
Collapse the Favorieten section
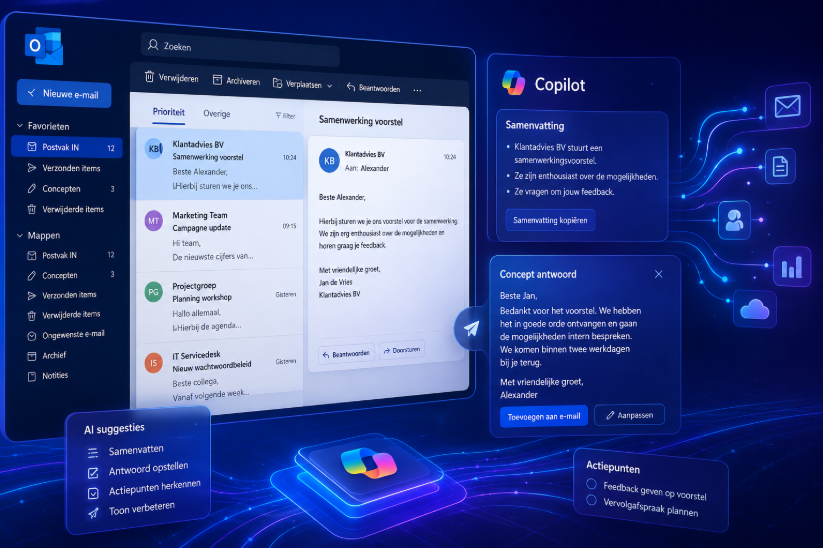click(20, 125)
